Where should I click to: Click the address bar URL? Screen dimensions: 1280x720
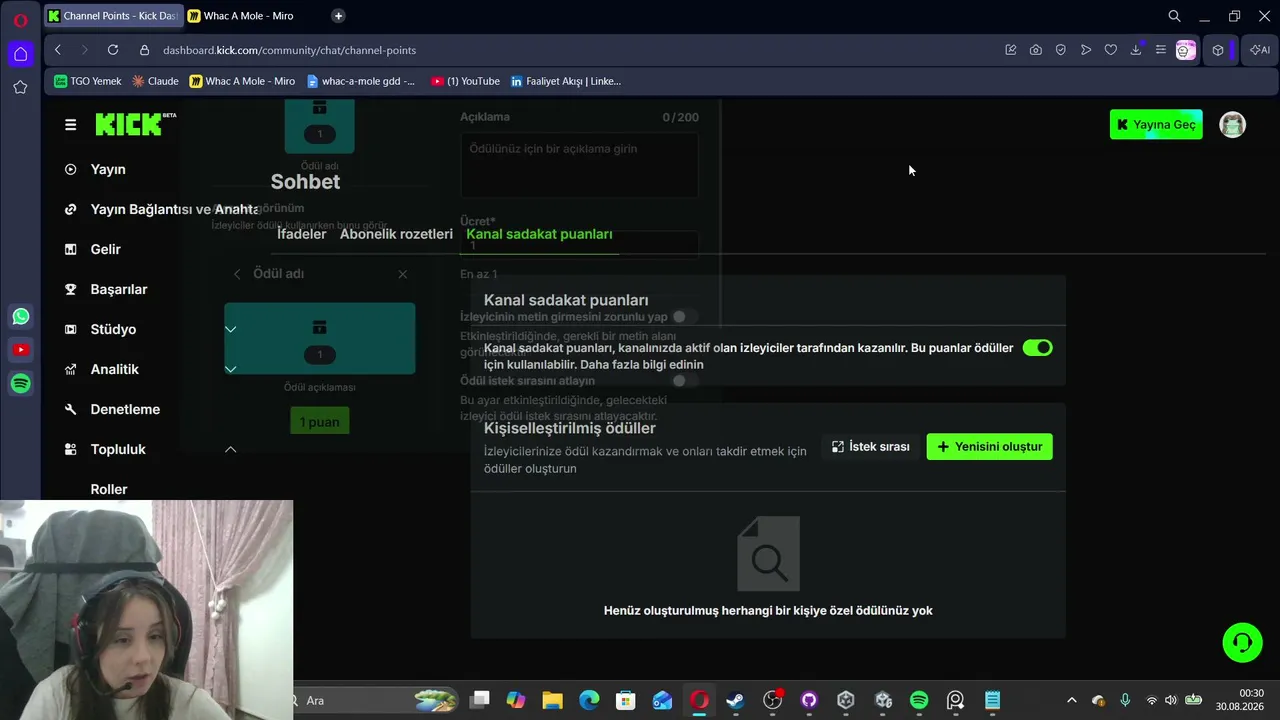click(289, 50)
